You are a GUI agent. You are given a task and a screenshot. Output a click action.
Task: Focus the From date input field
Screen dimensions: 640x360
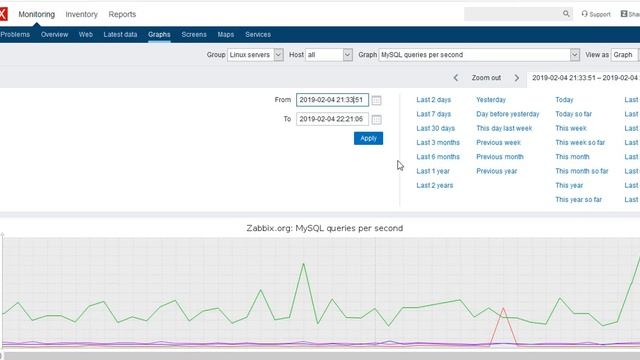pos(332,100)
